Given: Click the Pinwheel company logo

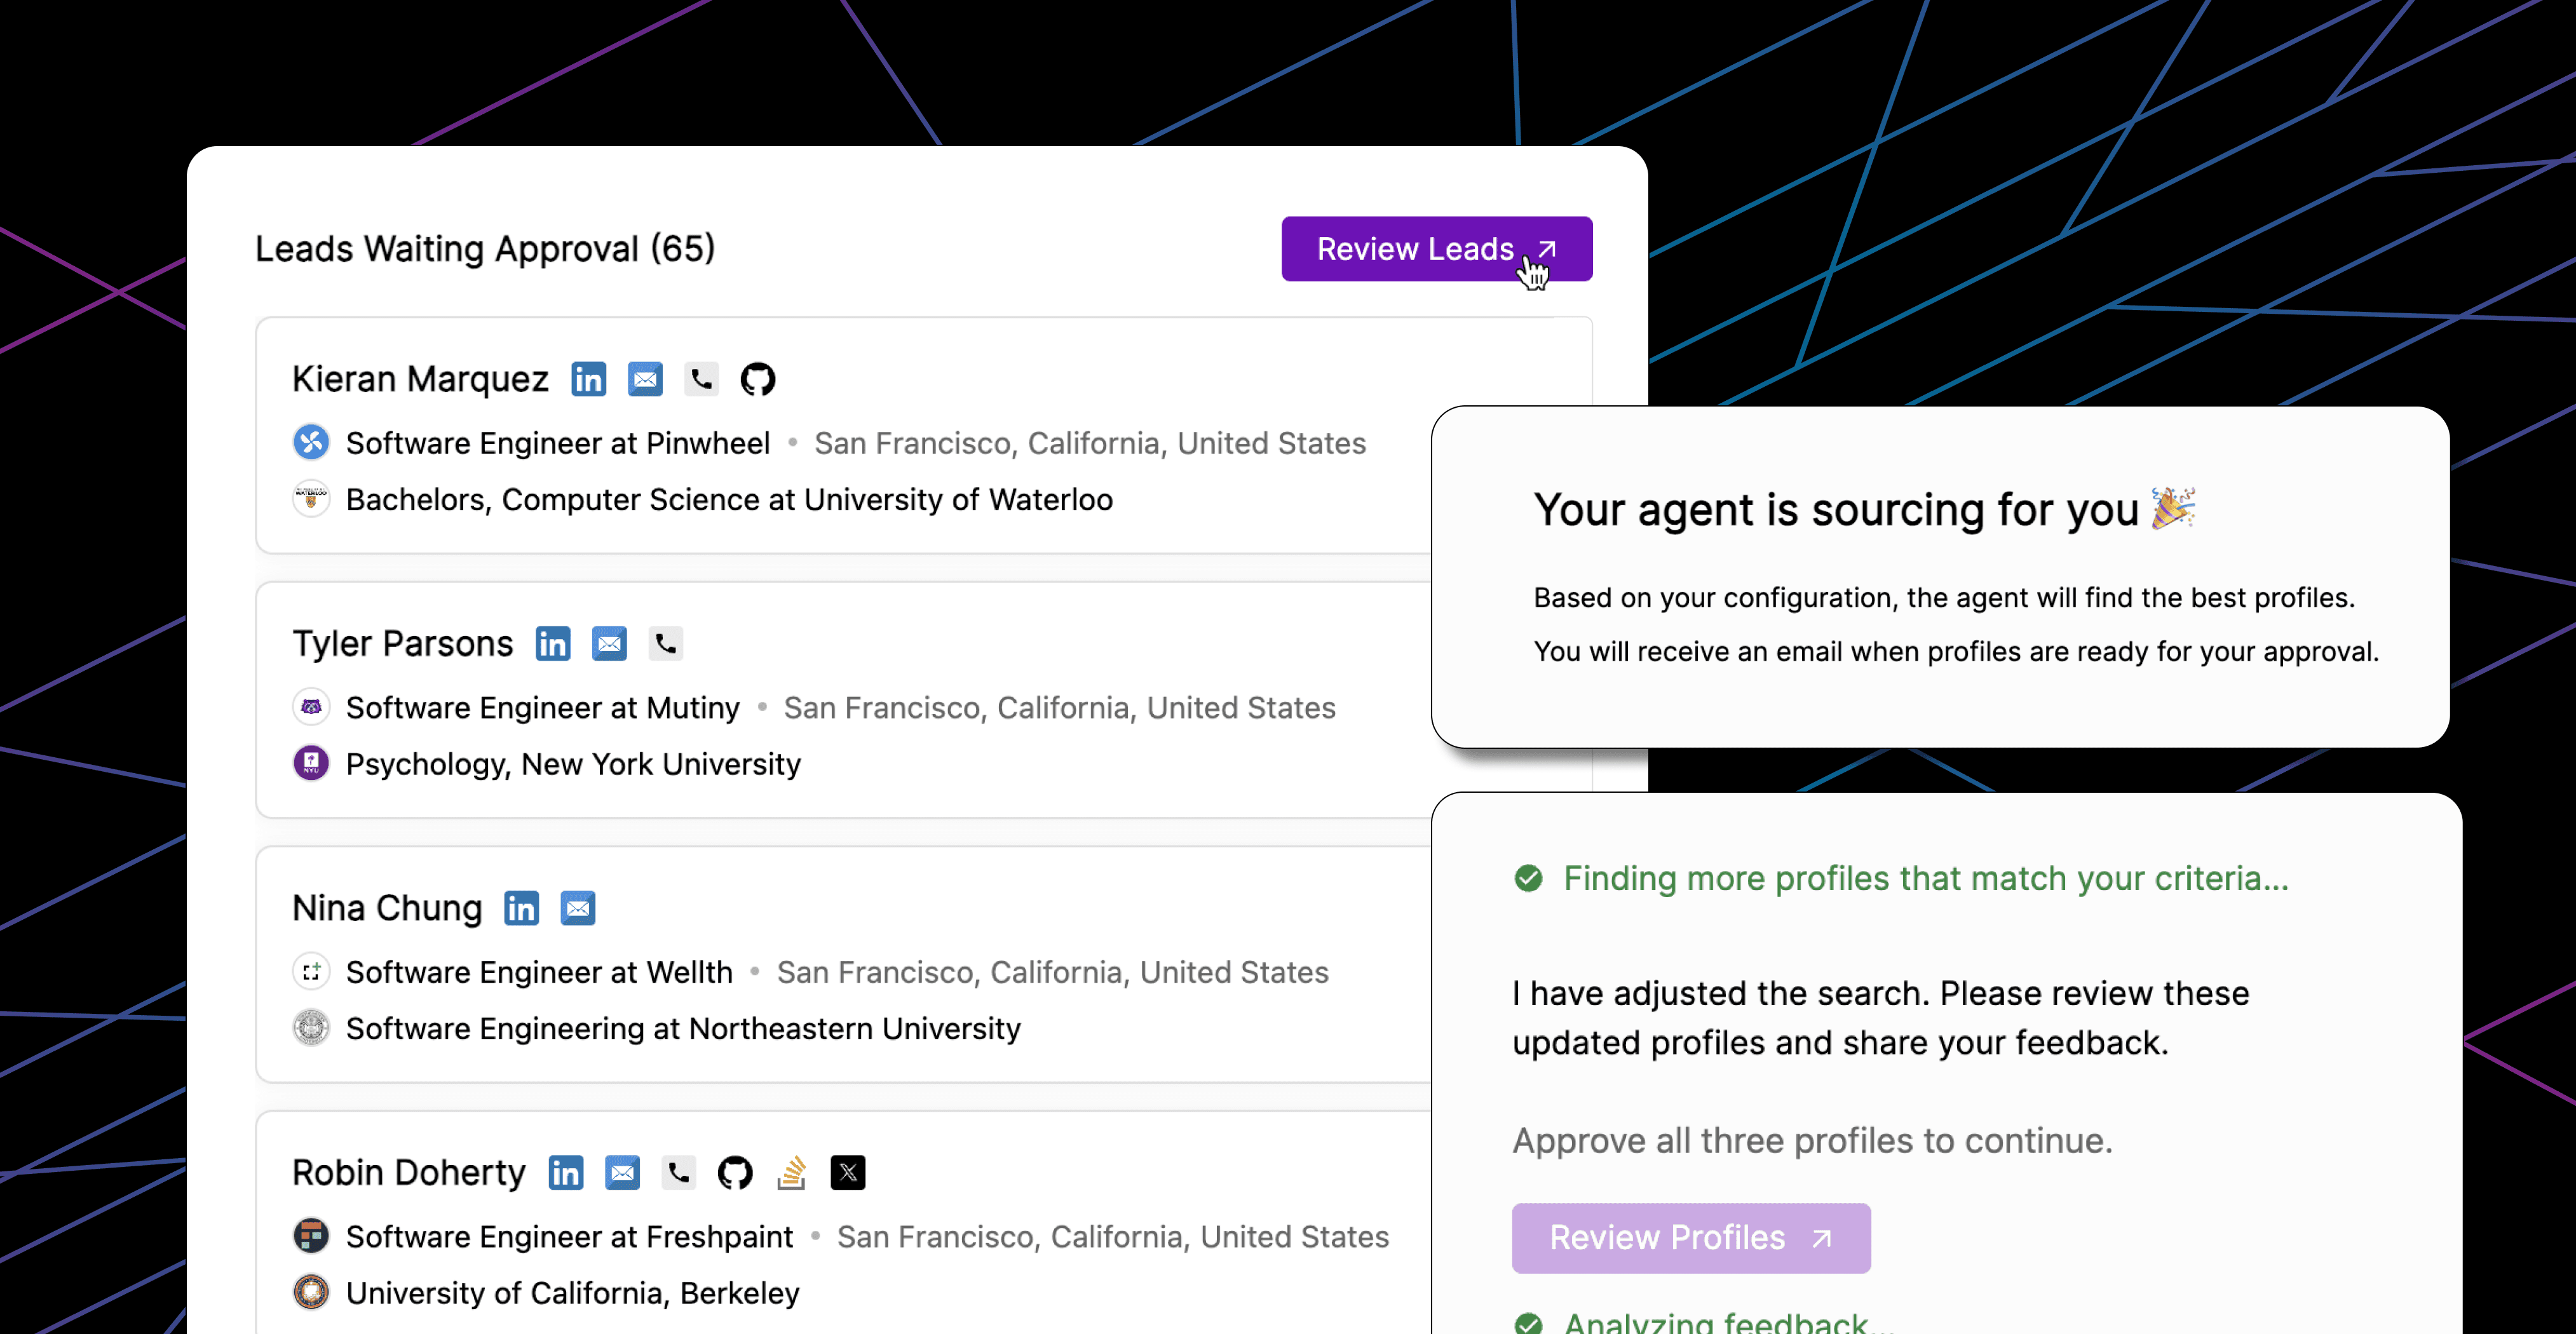Looking at the screenshot, I should click(311, 442).
